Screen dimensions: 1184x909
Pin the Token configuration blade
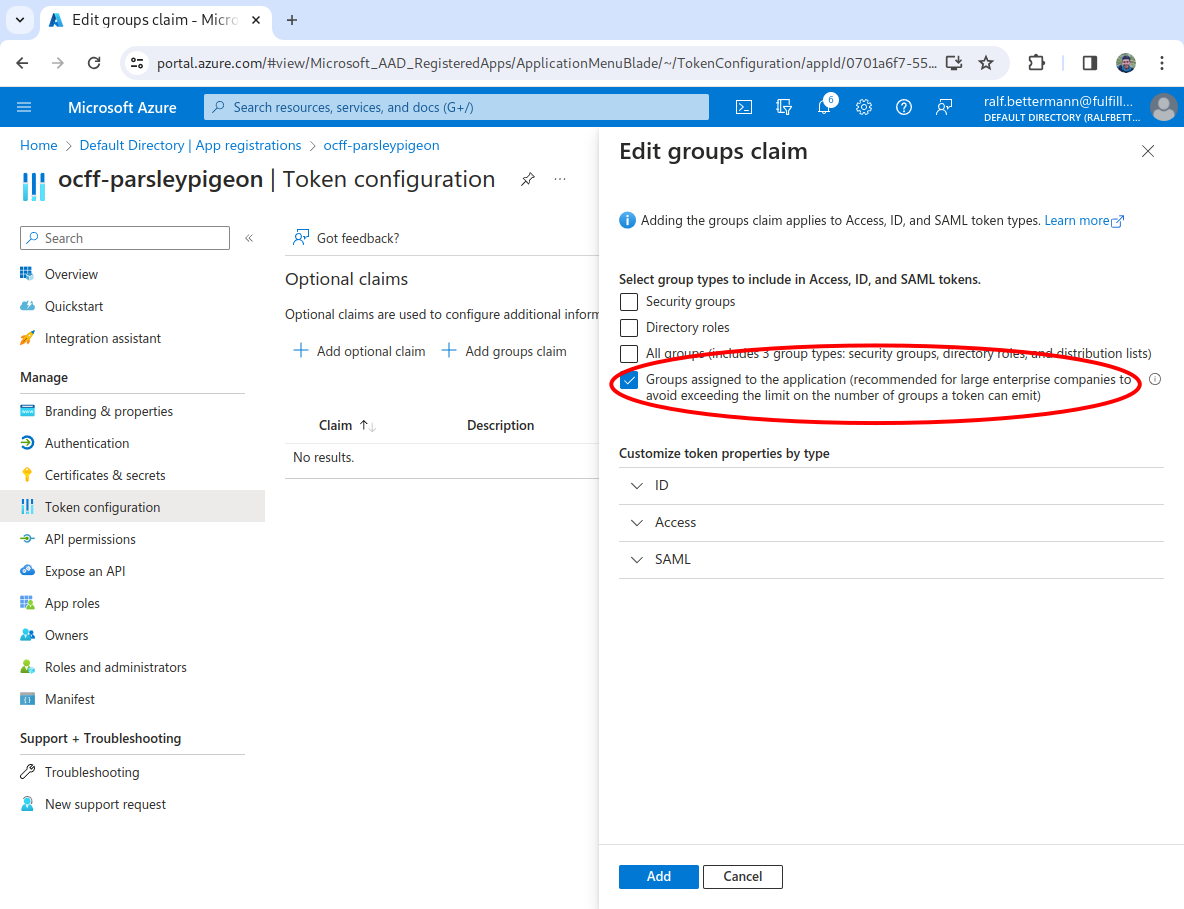coord(528,179)
